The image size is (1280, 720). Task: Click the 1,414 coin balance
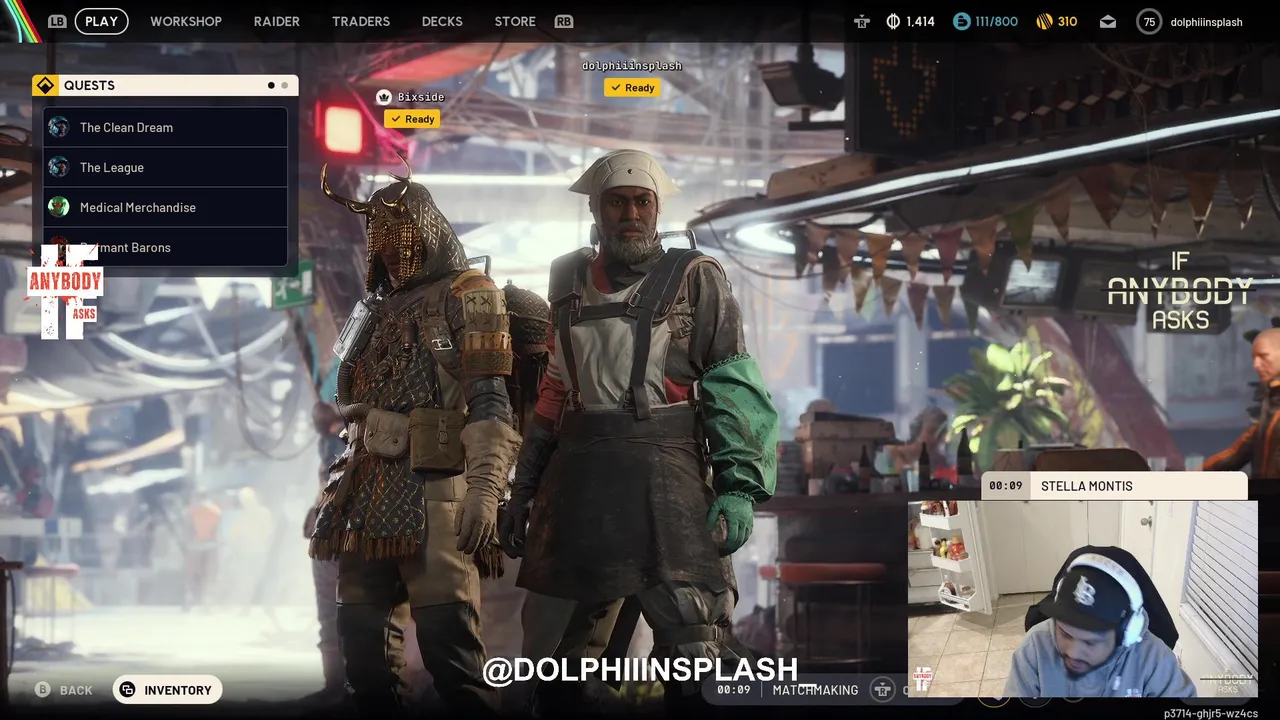pos(920,21)
